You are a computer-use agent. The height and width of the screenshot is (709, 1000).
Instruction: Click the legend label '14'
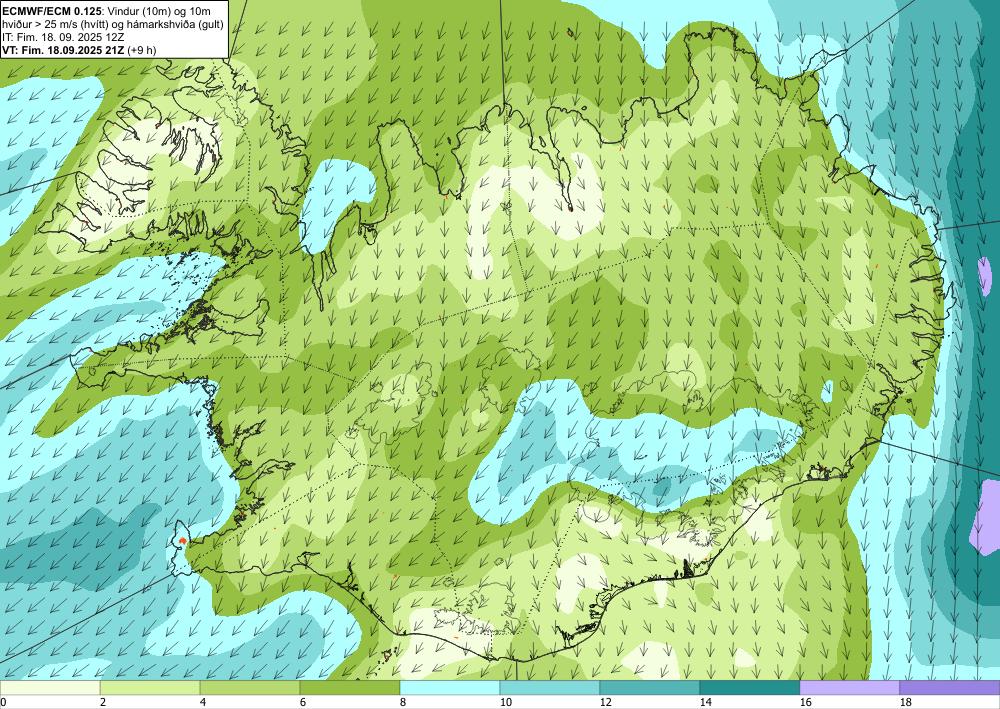point(706,702)
